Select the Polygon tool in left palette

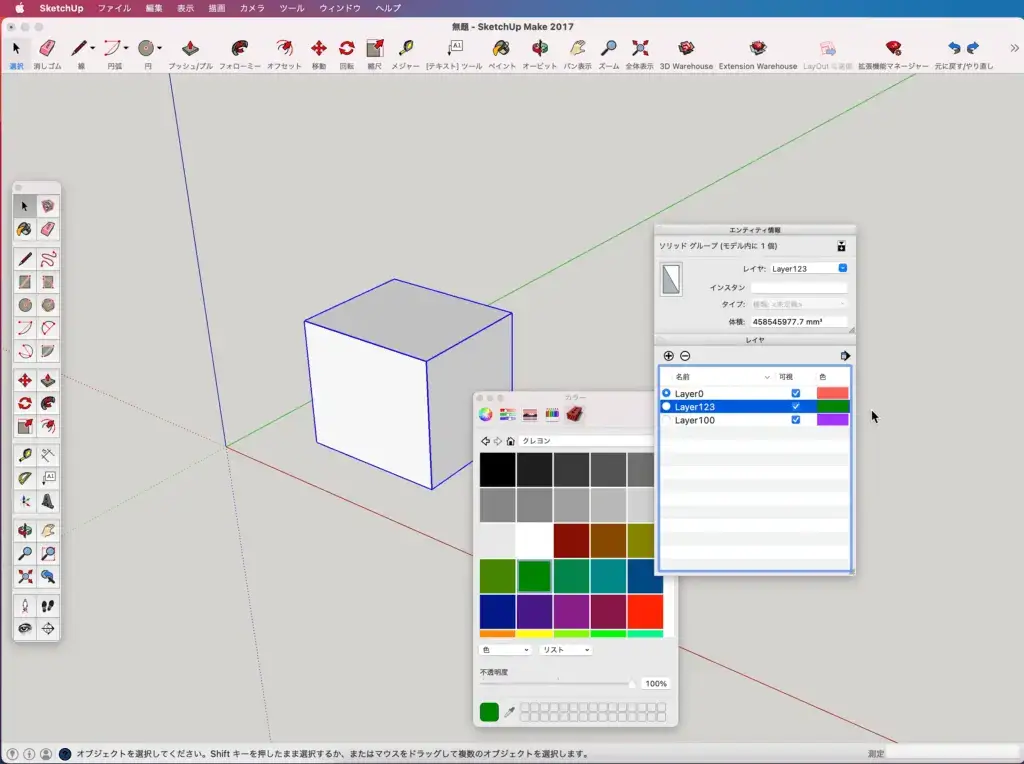(x=48, y=305)
